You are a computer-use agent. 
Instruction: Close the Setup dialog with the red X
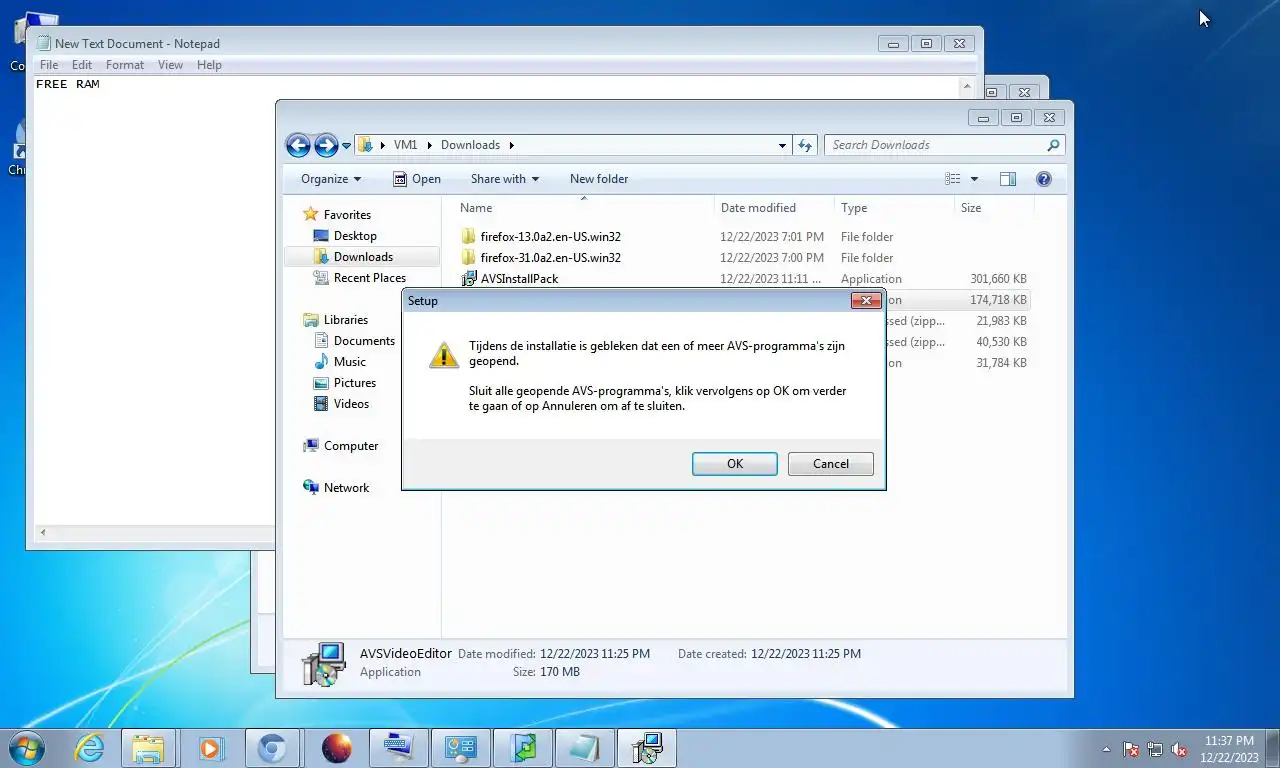coord(866,300)
